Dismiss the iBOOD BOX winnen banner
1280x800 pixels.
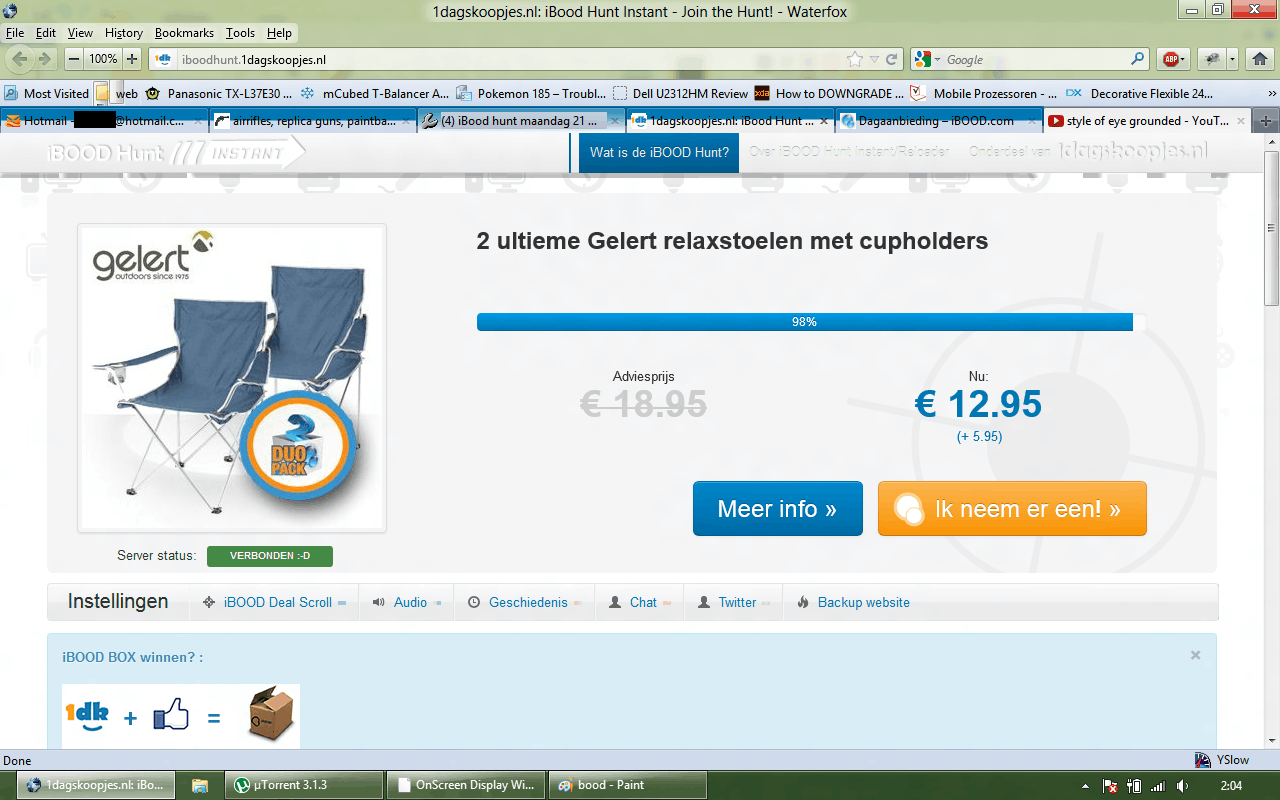pos(1195,655)
